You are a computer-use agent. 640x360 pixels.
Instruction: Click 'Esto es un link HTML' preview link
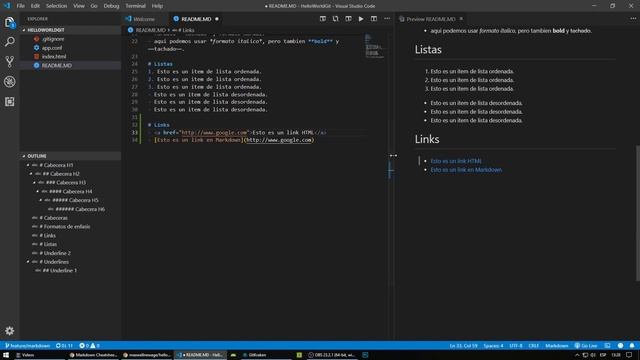[x=456, y=161]
